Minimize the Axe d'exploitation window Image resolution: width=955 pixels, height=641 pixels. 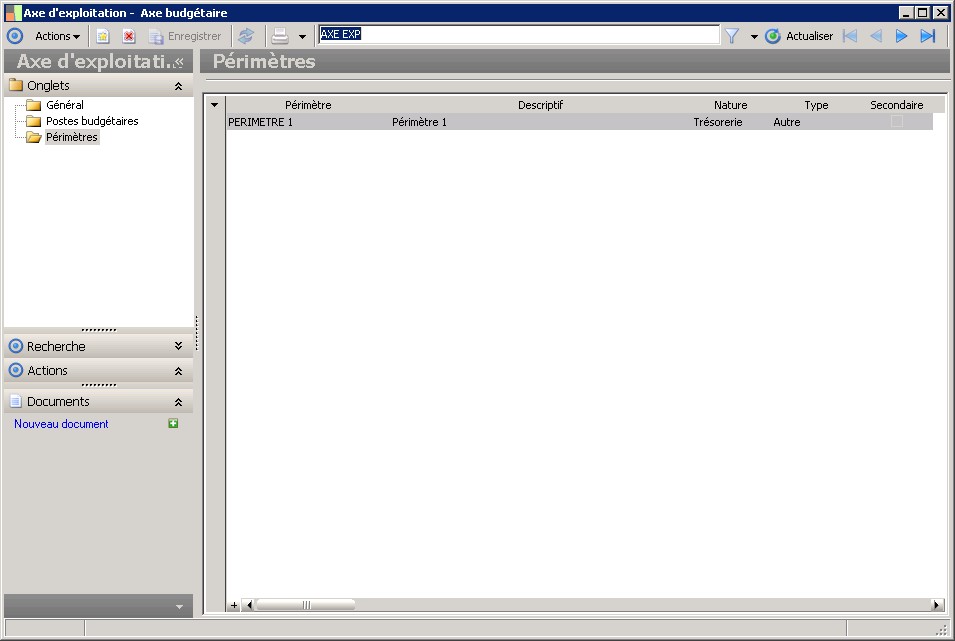pos(906,13)
